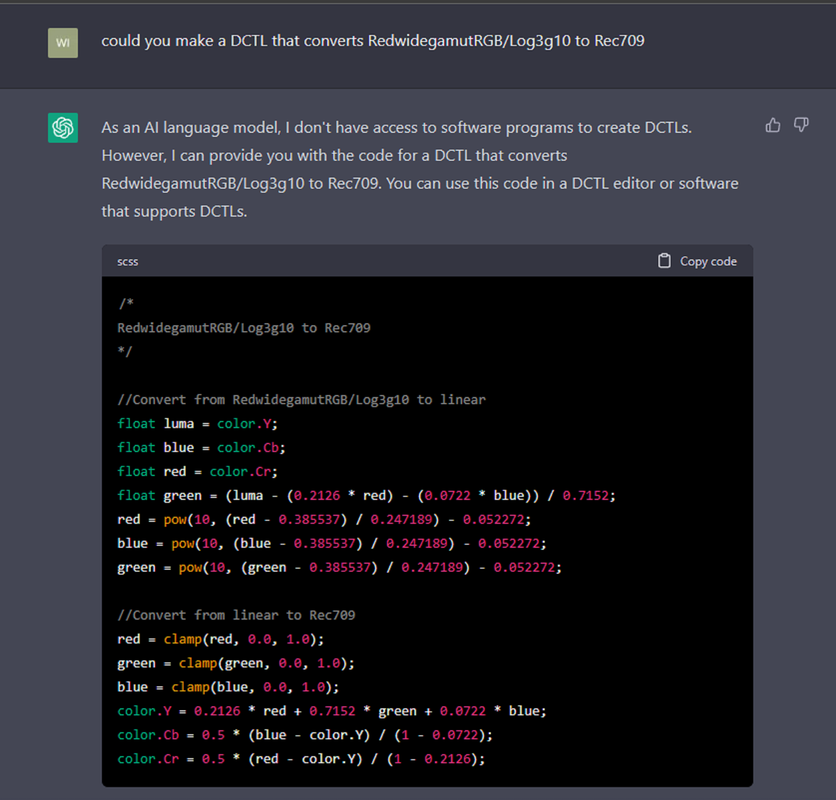836x800 pixels.
Task: Click the user prompt about DCTL conversion
Action: [x=373, y=41]
